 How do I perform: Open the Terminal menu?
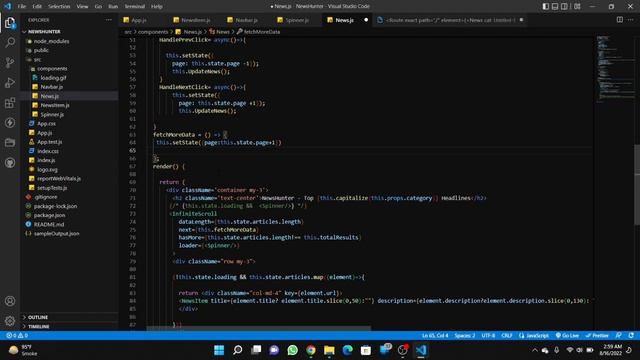pos(135,6)
